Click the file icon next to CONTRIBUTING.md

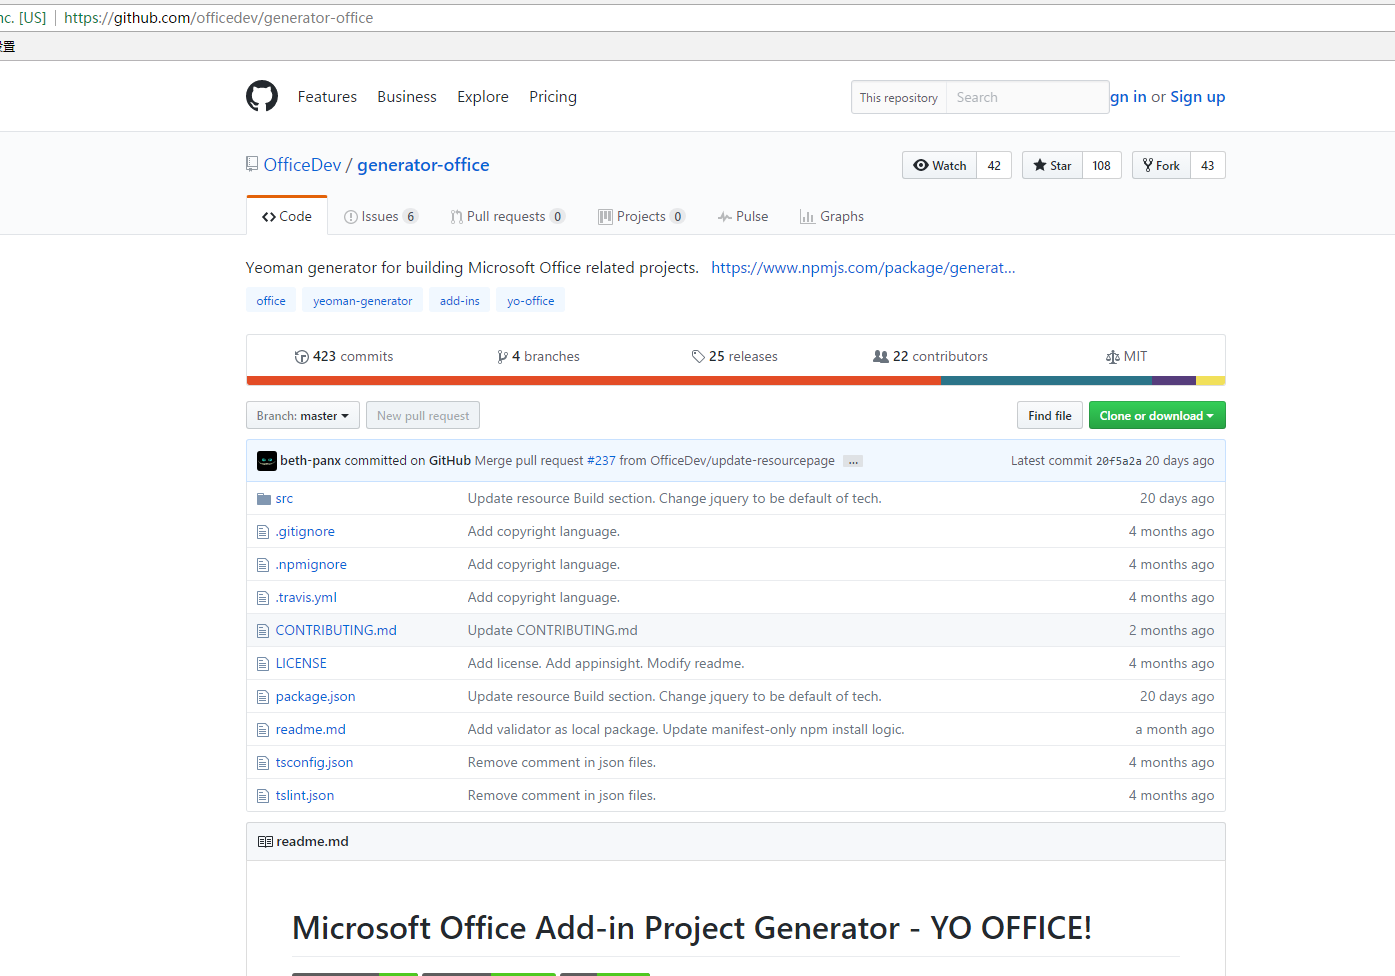263,631
